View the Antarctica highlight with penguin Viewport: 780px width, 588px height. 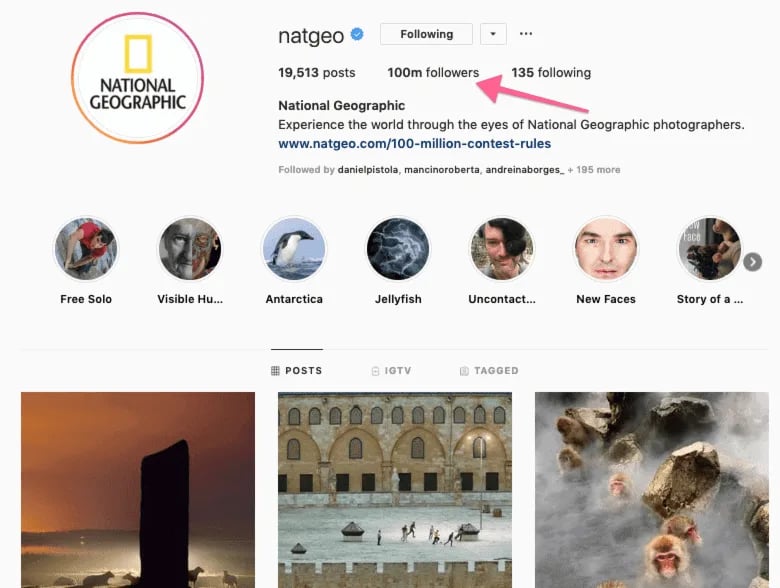coord(294,250)
